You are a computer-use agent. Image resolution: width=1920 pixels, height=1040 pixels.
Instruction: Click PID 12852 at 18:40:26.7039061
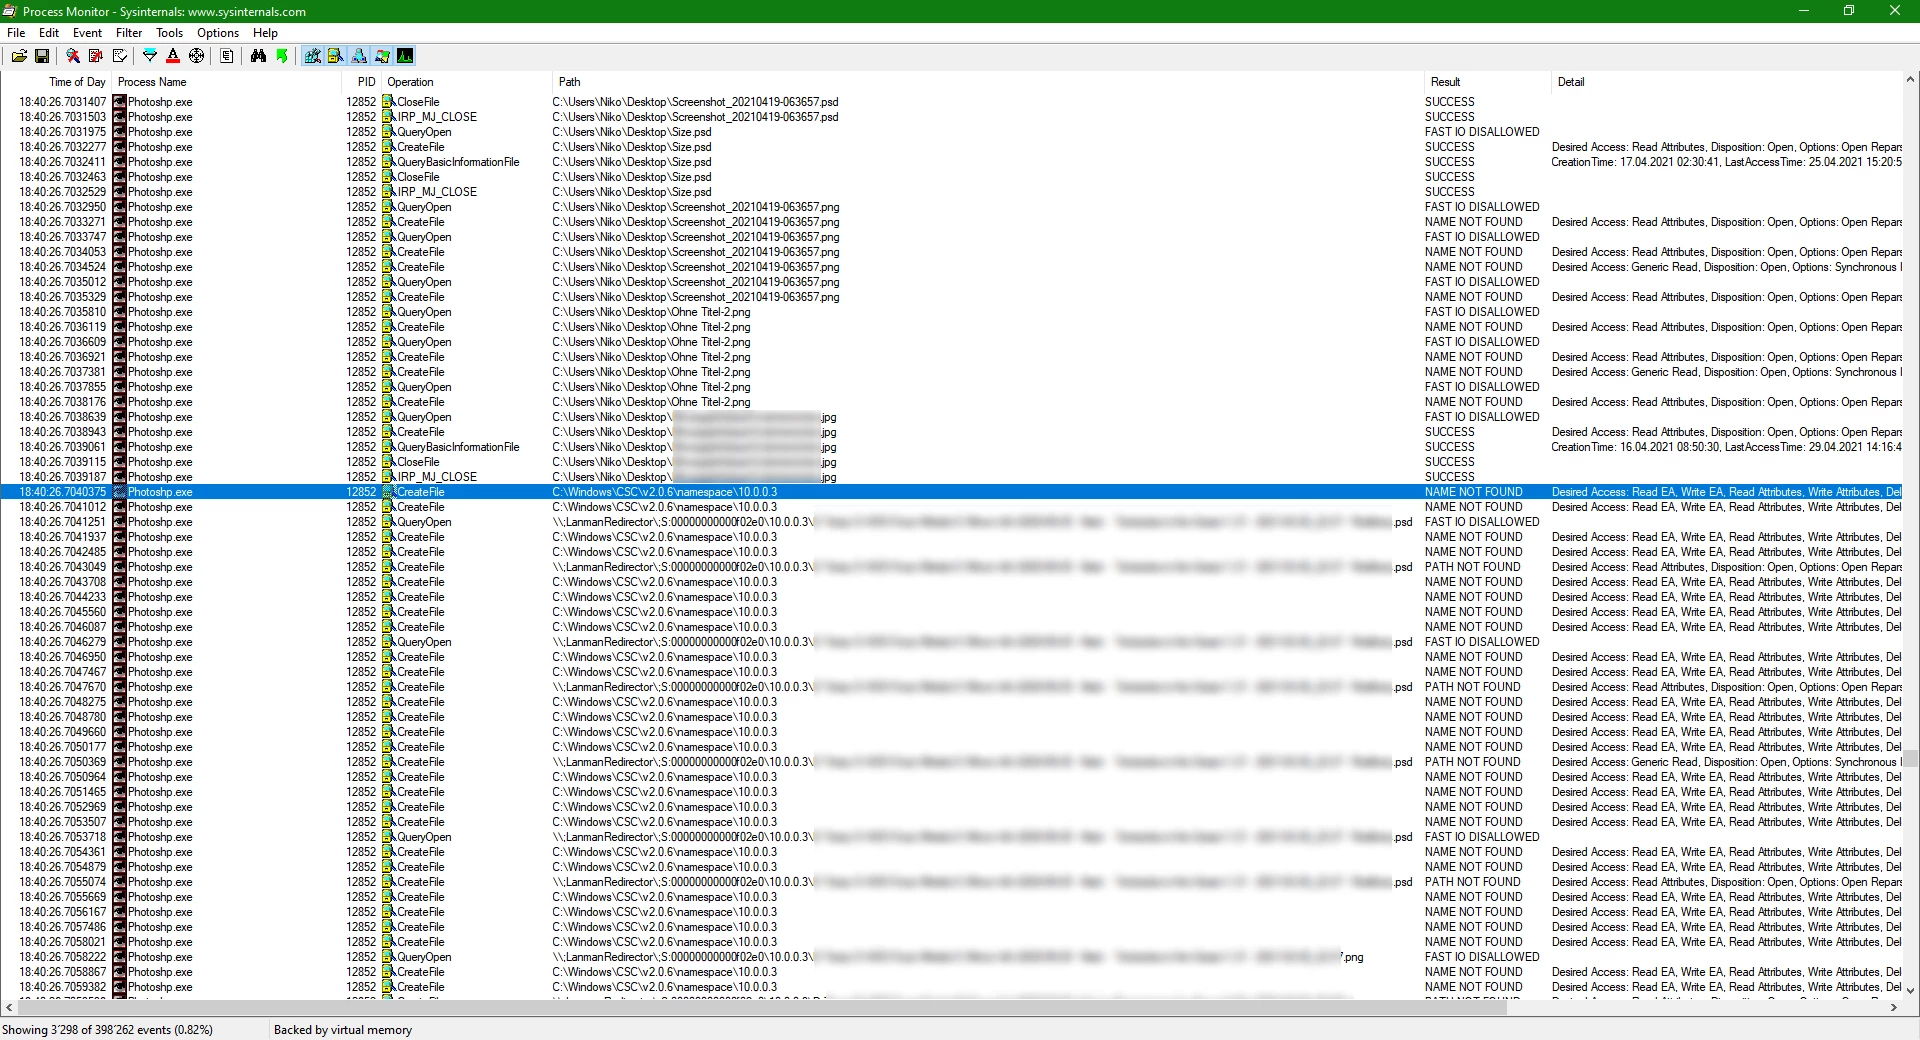click(361, 447)
